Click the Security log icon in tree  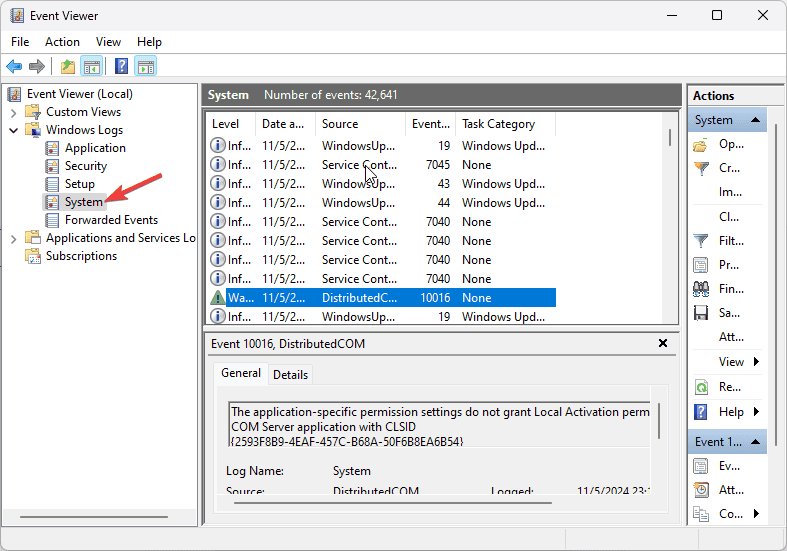[x=52, y=166]
